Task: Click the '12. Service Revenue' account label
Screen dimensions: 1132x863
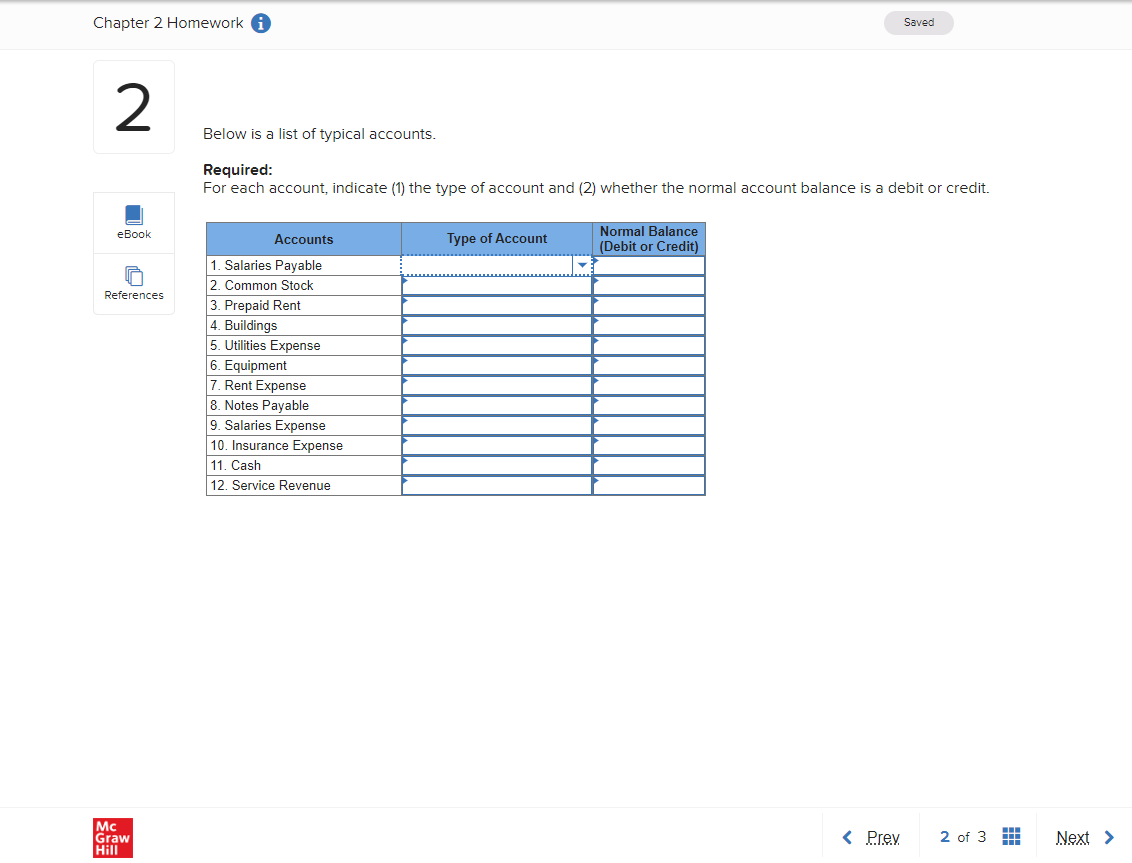Action: (270, 485)
